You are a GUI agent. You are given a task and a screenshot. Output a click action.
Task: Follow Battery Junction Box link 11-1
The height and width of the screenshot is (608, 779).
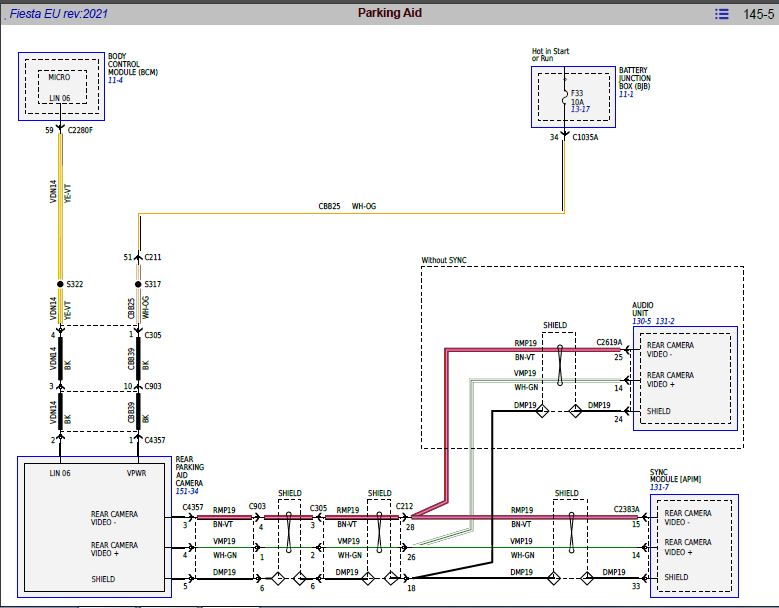(626, 94)
